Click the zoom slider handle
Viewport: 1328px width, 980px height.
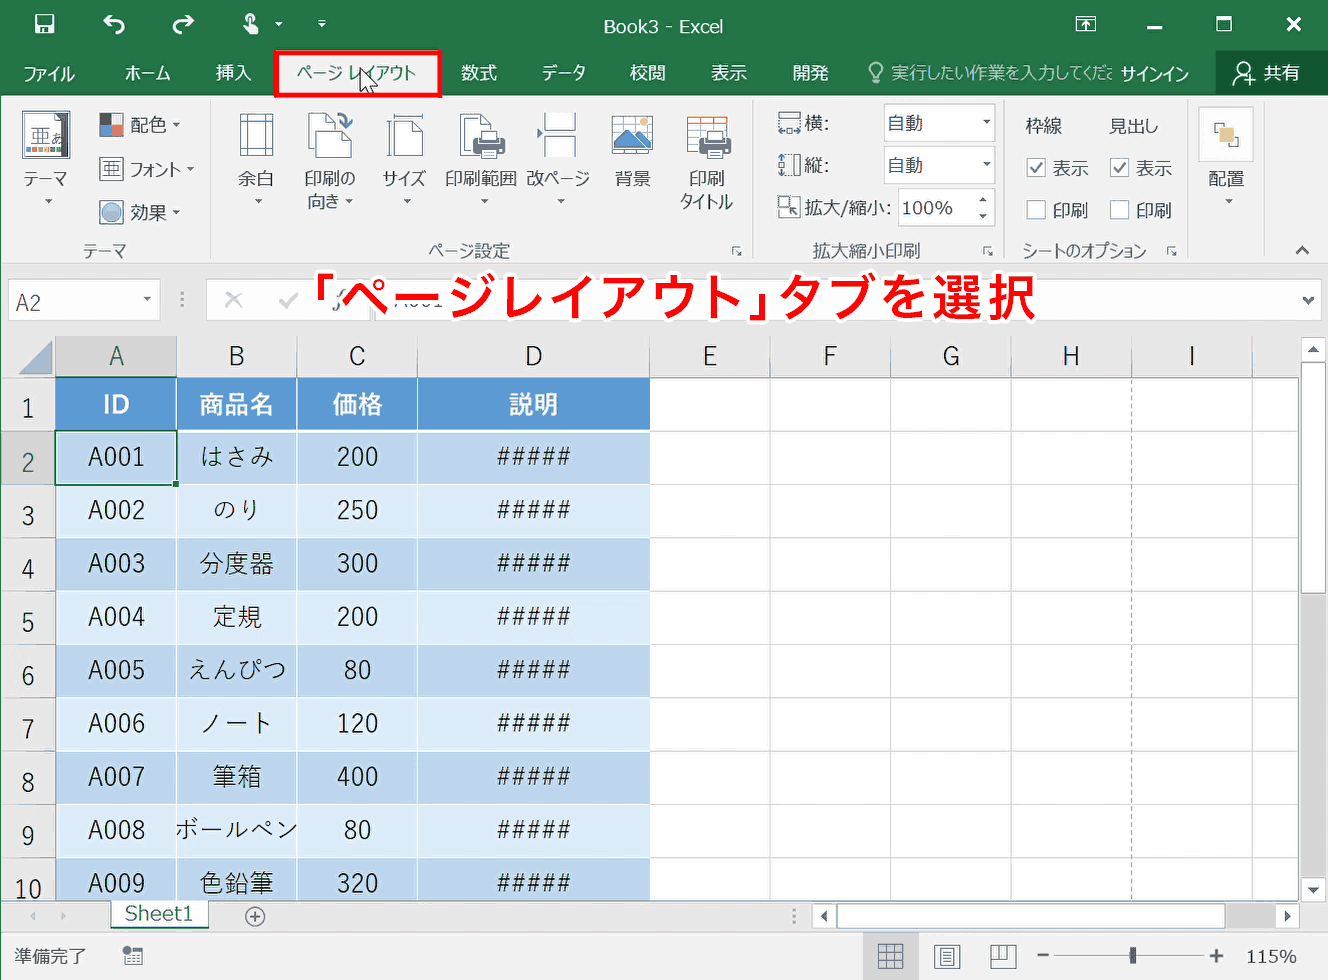click(1133, 956)
